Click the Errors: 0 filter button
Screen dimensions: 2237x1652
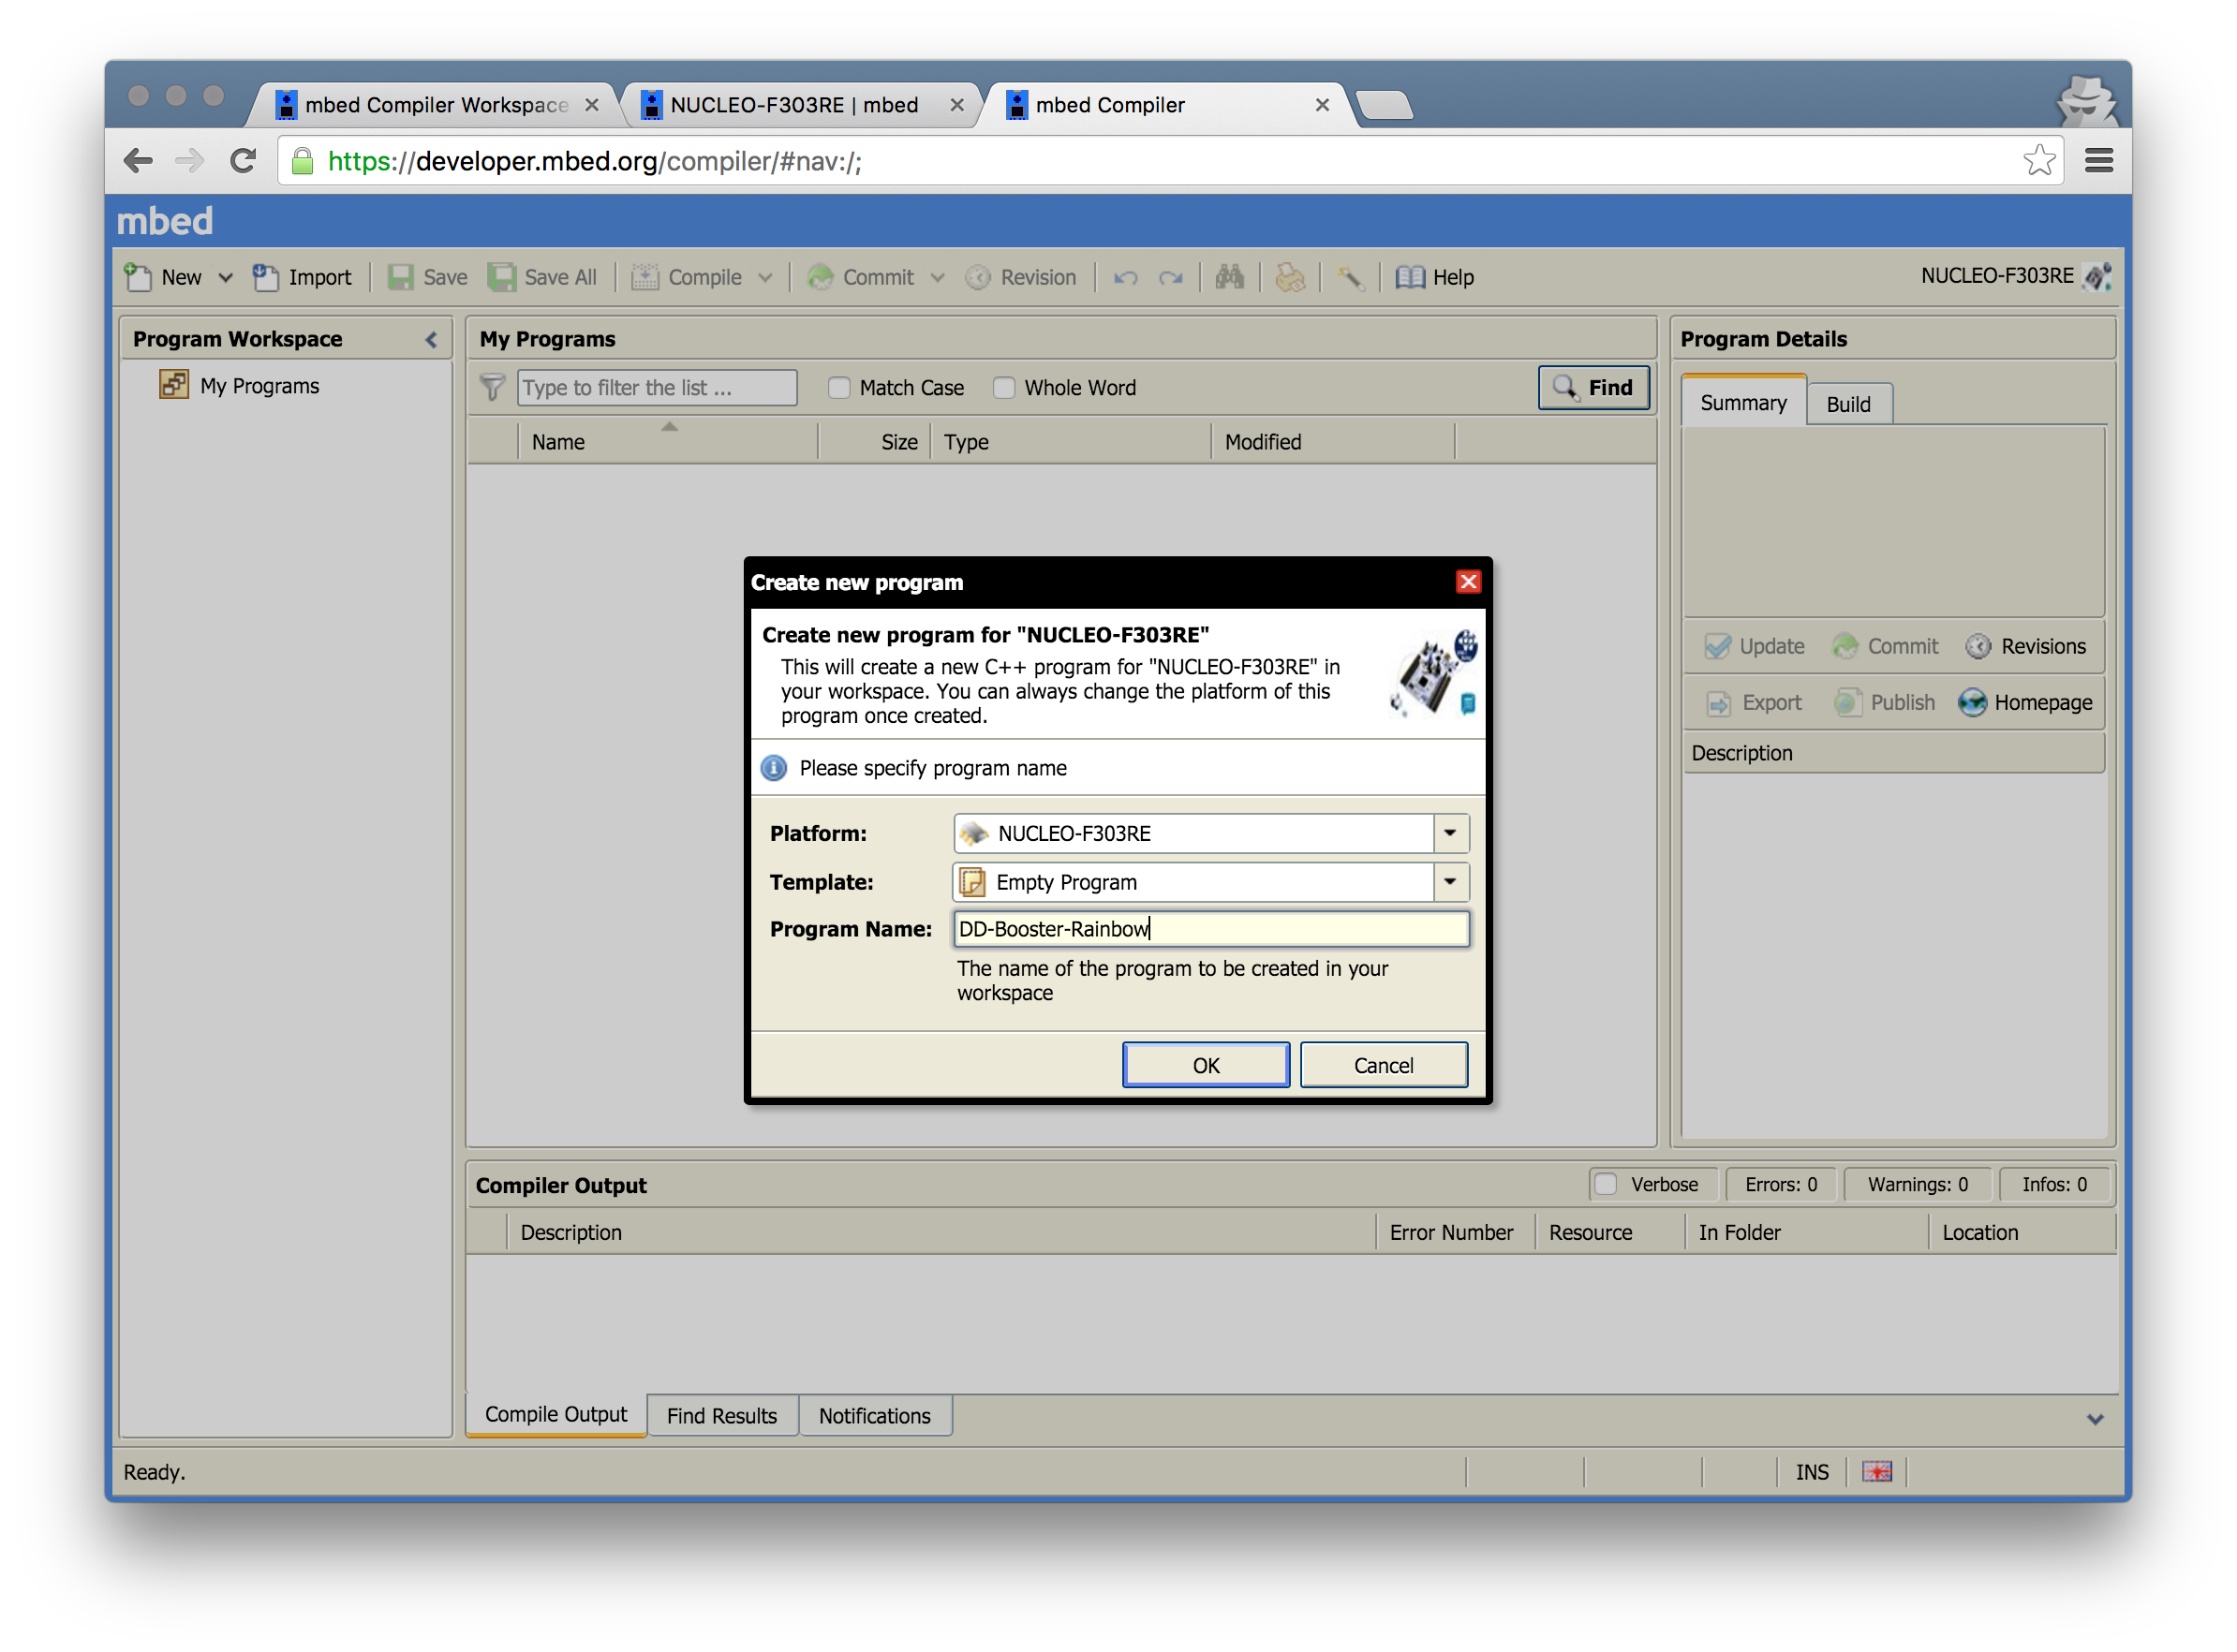(1781, 1185)
